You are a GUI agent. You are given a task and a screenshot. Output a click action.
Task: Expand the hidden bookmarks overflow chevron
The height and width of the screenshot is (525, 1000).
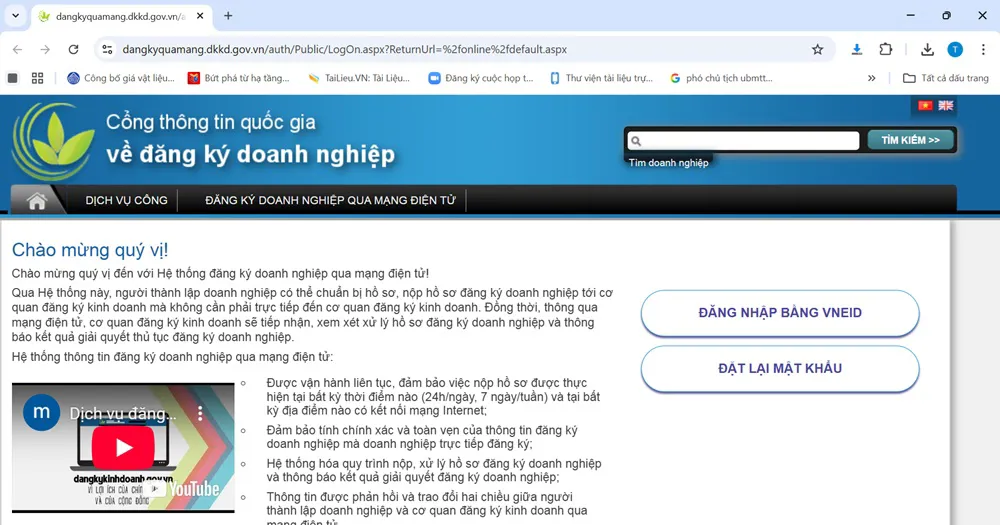[871, 78]
